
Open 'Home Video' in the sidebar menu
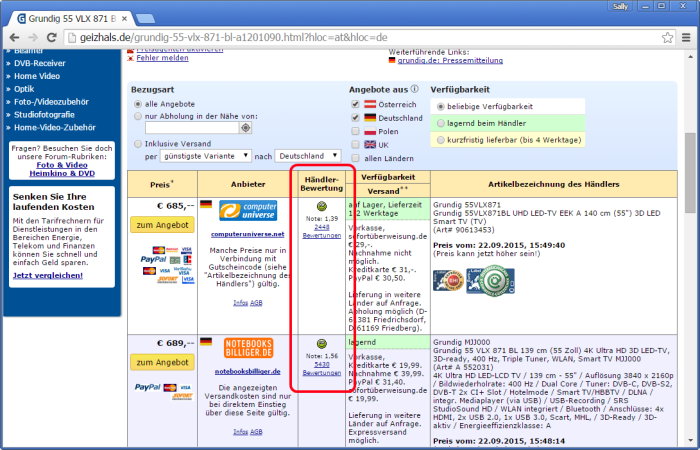pos(37,75)
